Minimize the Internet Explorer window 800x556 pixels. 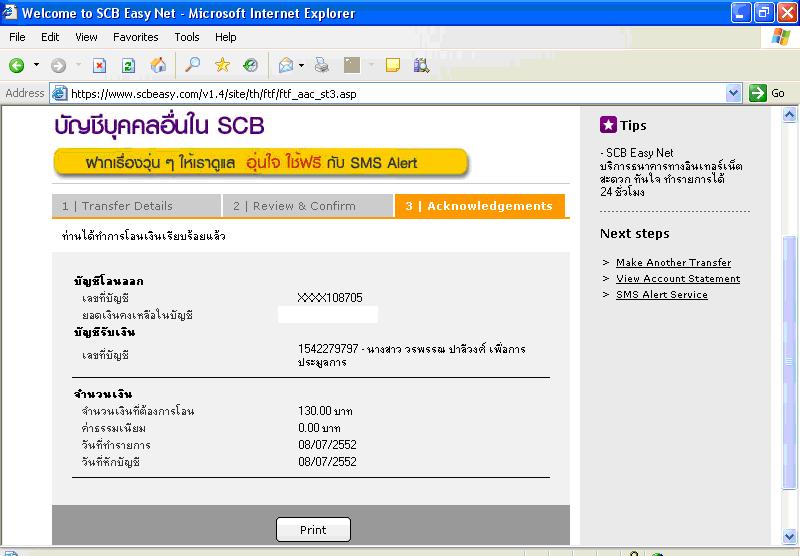click(740, 13)
